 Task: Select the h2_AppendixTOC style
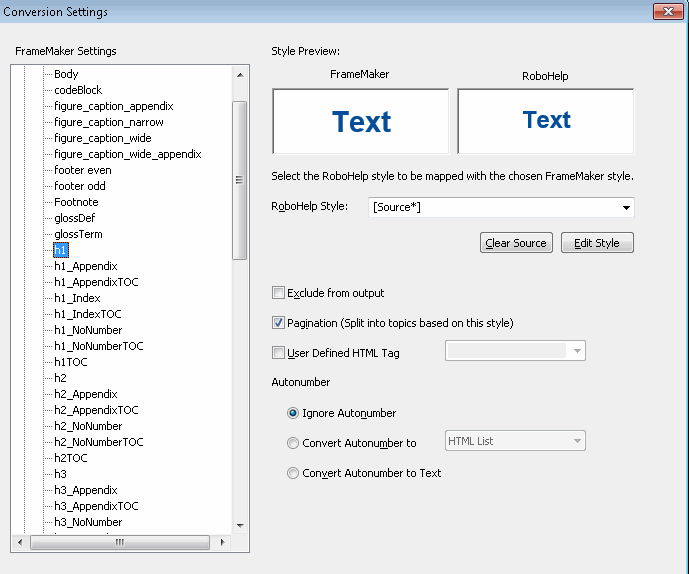click(96, 410)
